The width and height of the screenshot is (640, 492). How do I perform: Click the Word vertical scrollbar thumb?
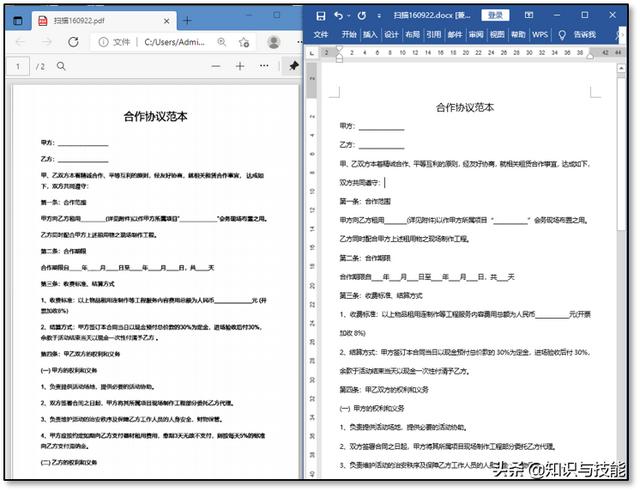click(621, 154)
